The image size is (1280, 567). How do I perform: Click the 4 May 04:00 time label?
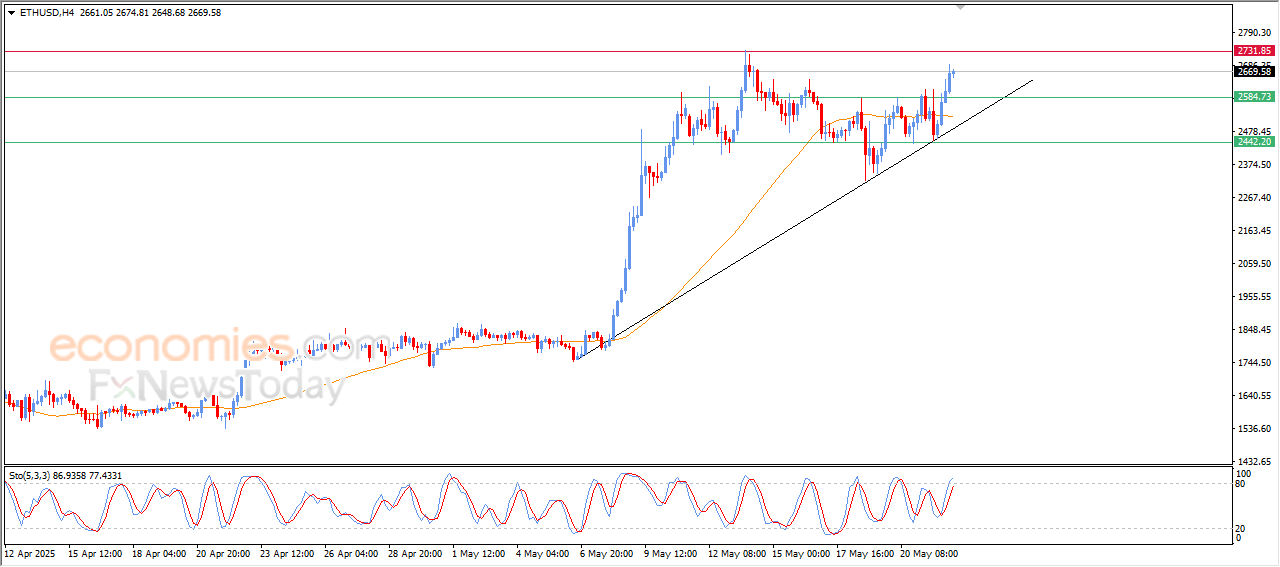[541, 552]
